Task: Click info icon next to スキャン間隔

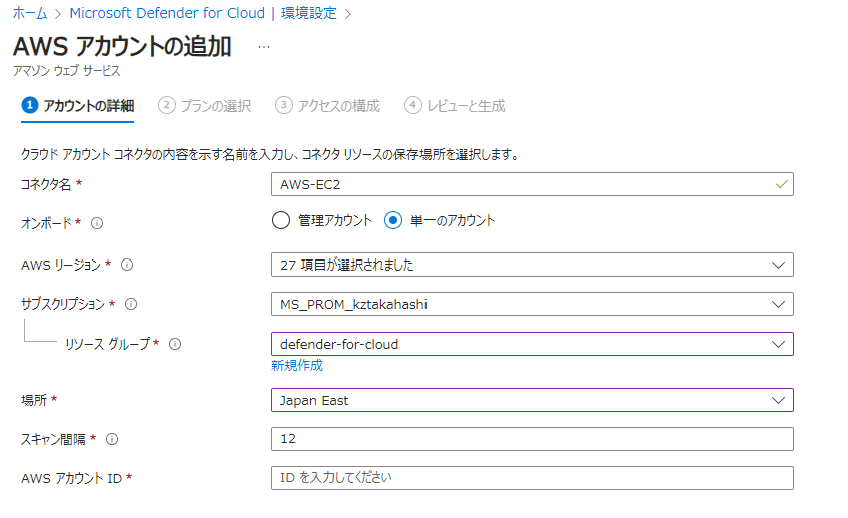Action: pos(112,439)
